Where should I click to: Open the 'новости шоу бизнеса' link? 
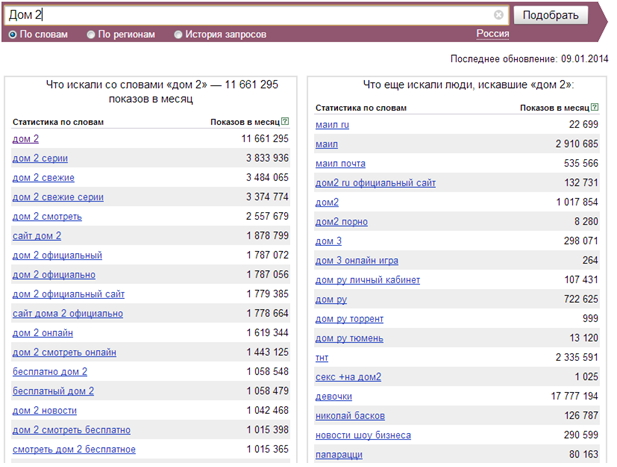[363, 435]
